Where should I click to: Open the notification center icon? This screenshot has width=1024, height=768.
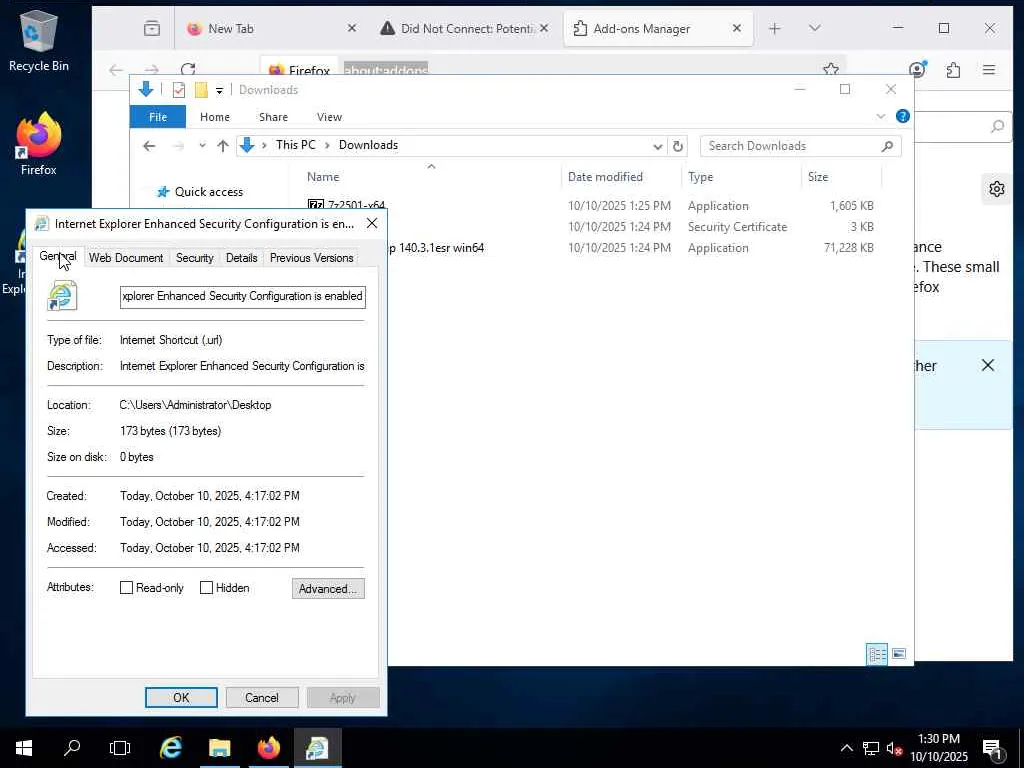(x=993, y=749)
